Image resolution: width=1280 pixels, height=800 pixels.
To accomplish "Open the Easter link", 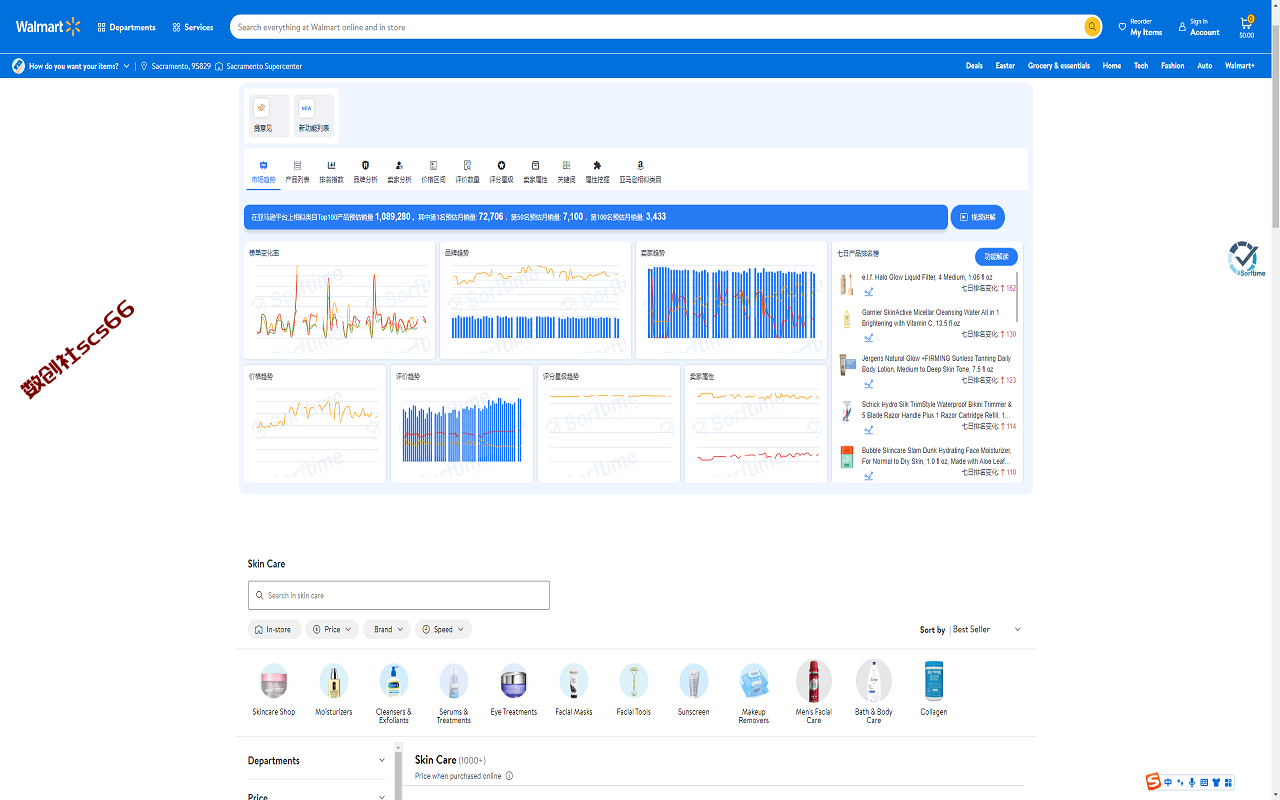I will [1005, 66].
